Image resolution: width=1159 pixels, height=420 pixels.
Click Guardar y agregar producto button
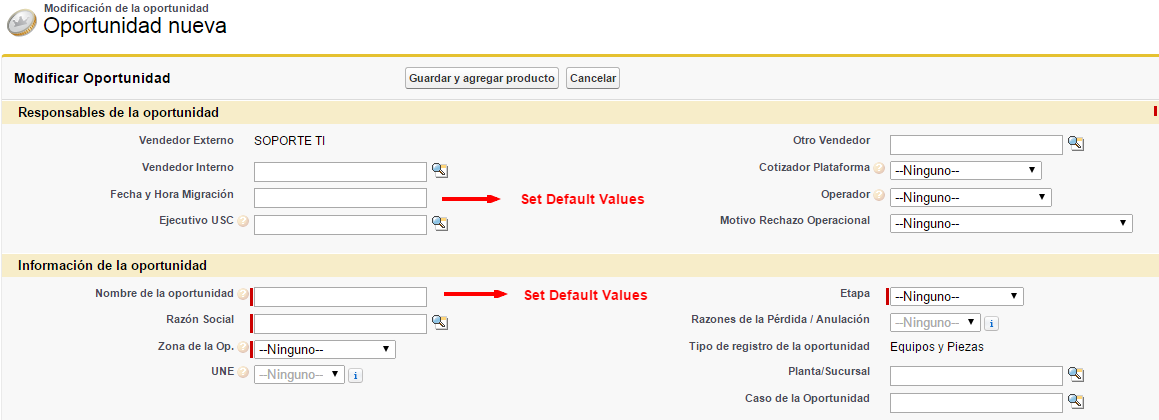pos(482,78)
